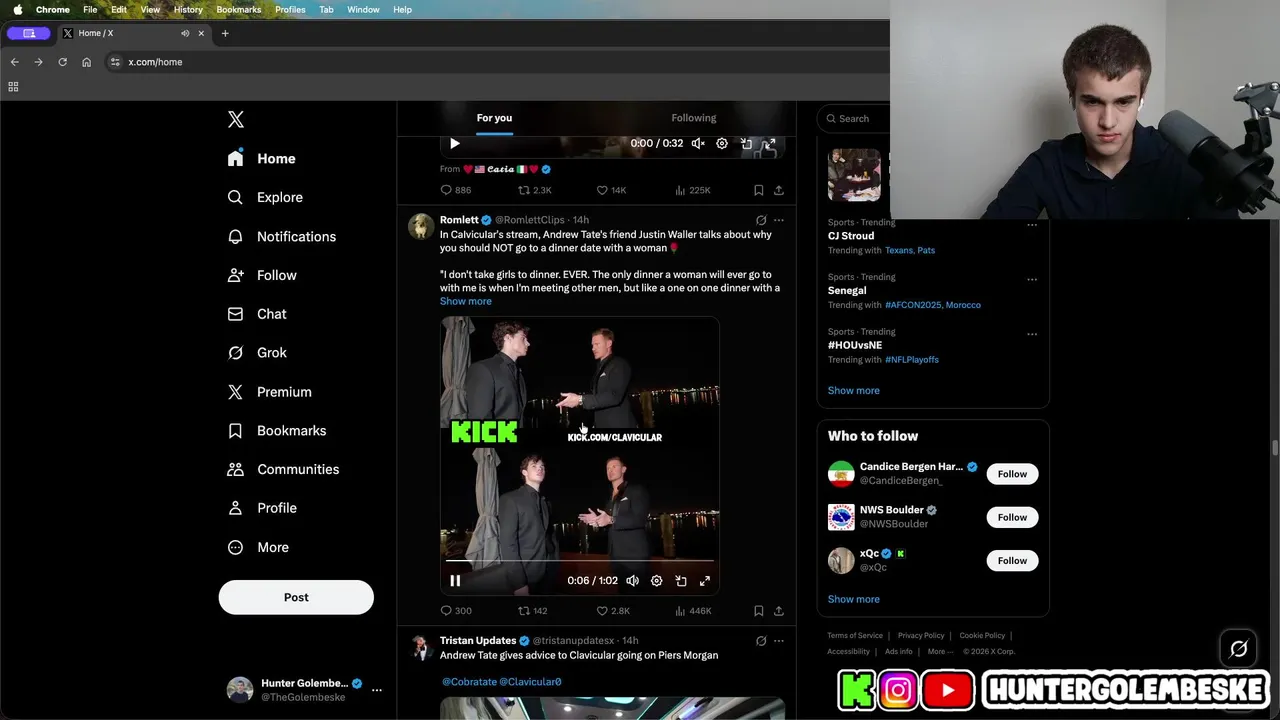
Task: Repost the Romlett post
Action: click(532, 610)
